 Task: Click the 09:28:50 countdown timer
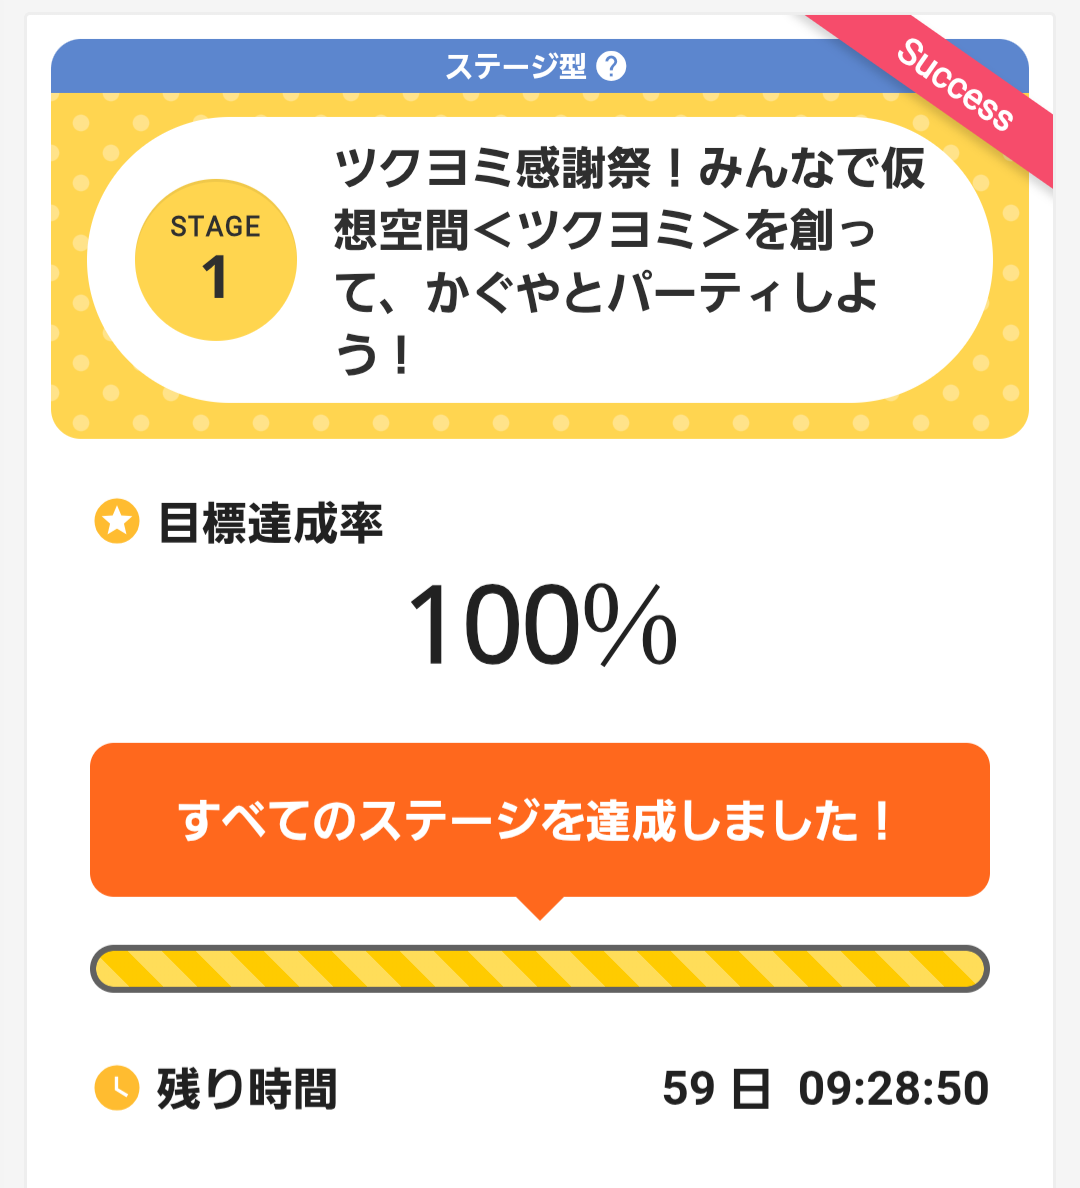pyautogui.click(x=893, y=1089)
